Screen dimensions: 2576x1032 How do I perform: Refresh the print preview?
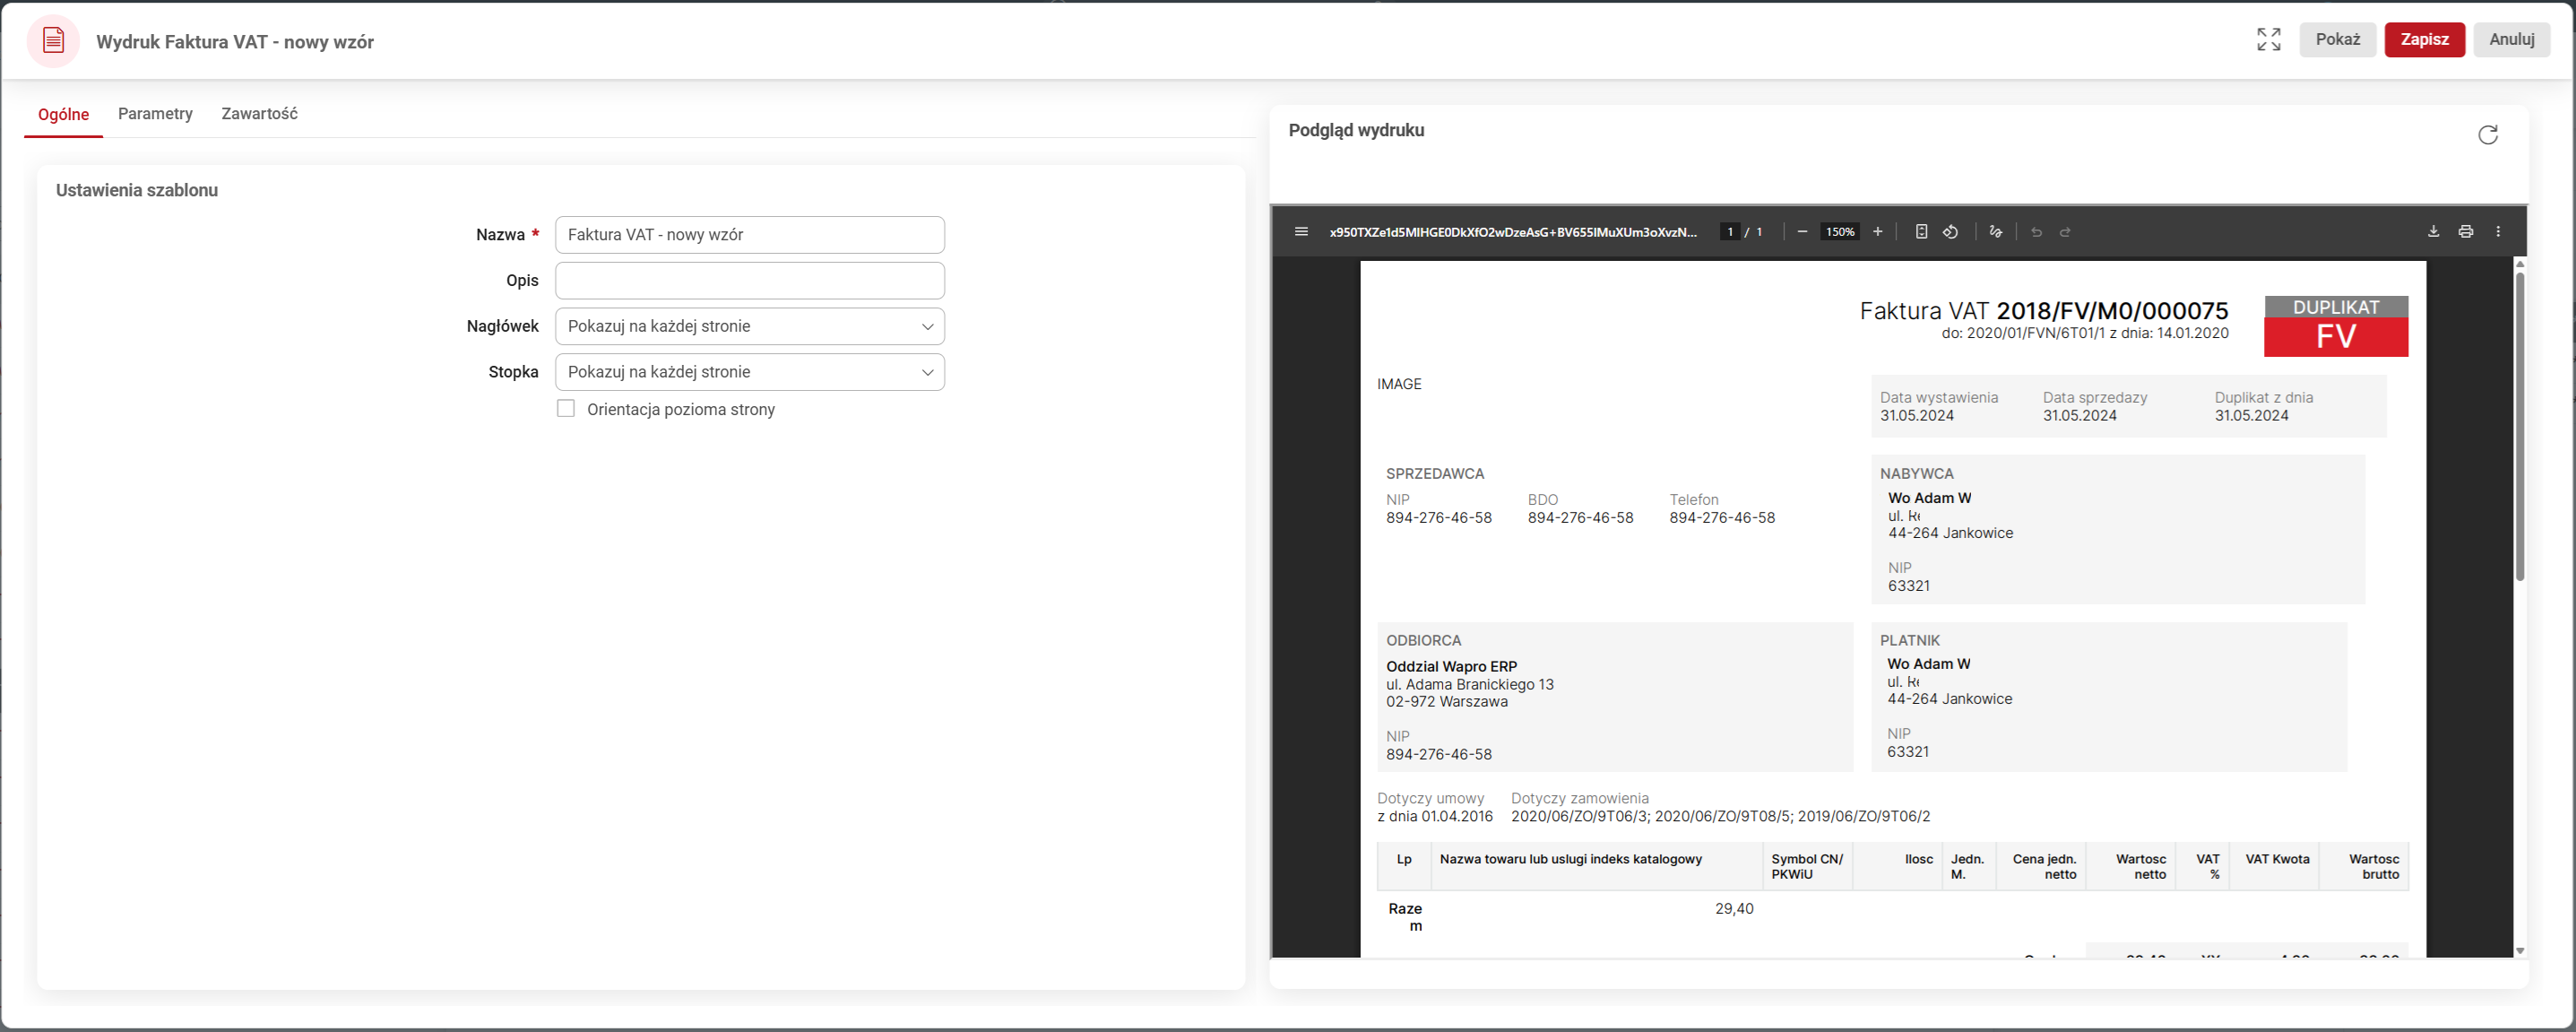coord(2488,135)
